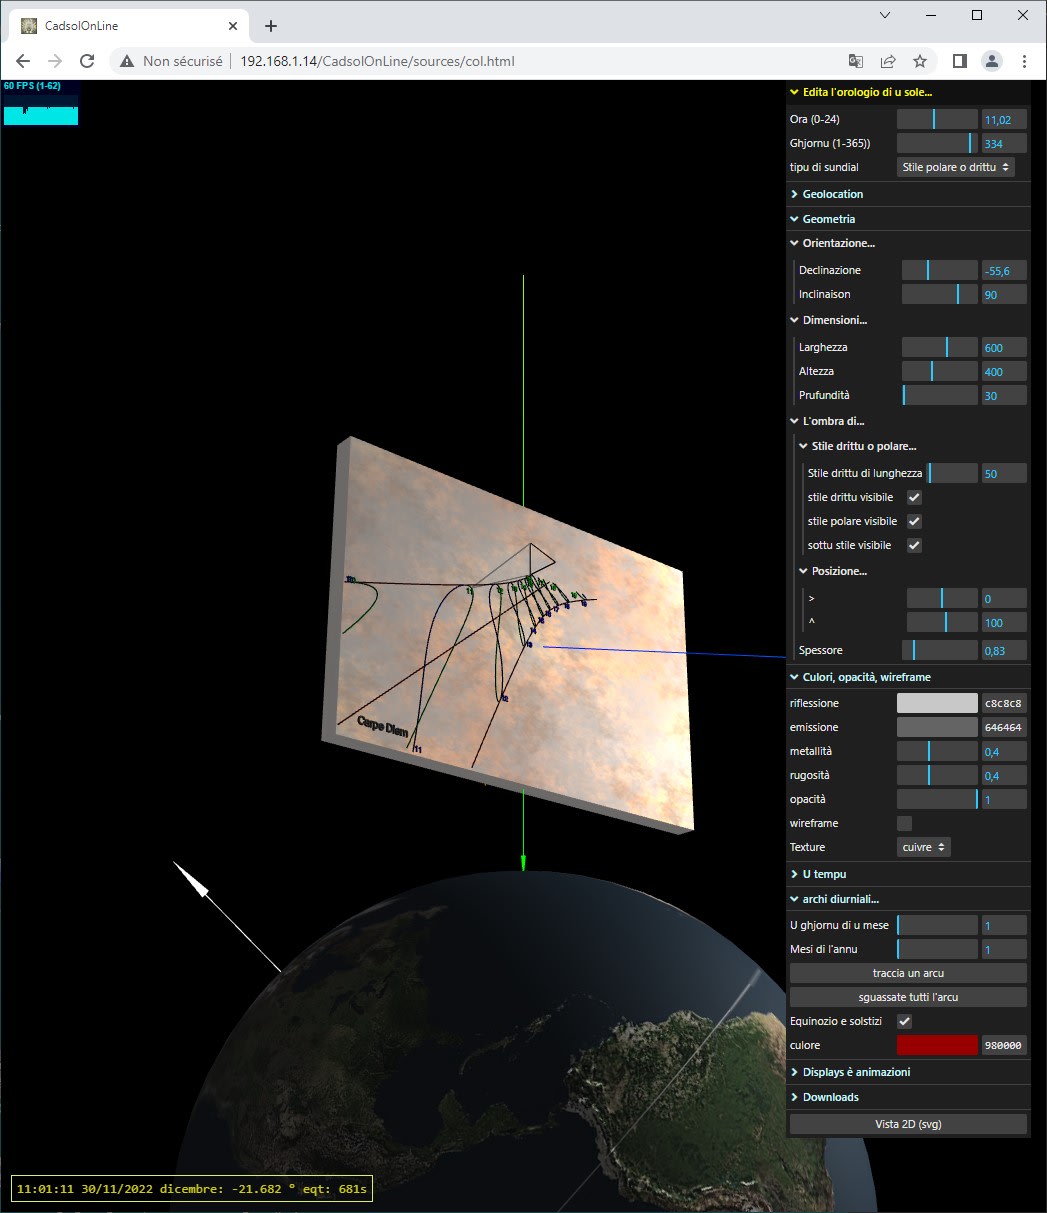Screen dimensions: 1047x1213
Task: Collapse the Edita l'orologio di u sole section
Action: [908, 92]
